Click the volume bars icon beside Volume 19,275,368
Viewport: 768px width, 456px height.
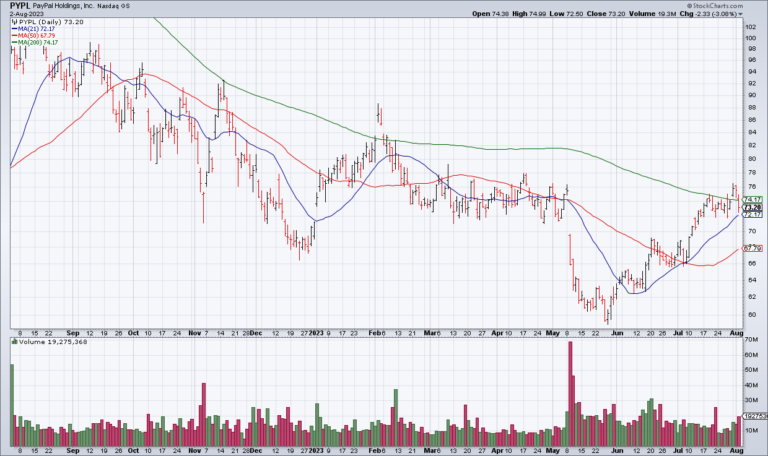pyautogui.click(x=14, y=342)
